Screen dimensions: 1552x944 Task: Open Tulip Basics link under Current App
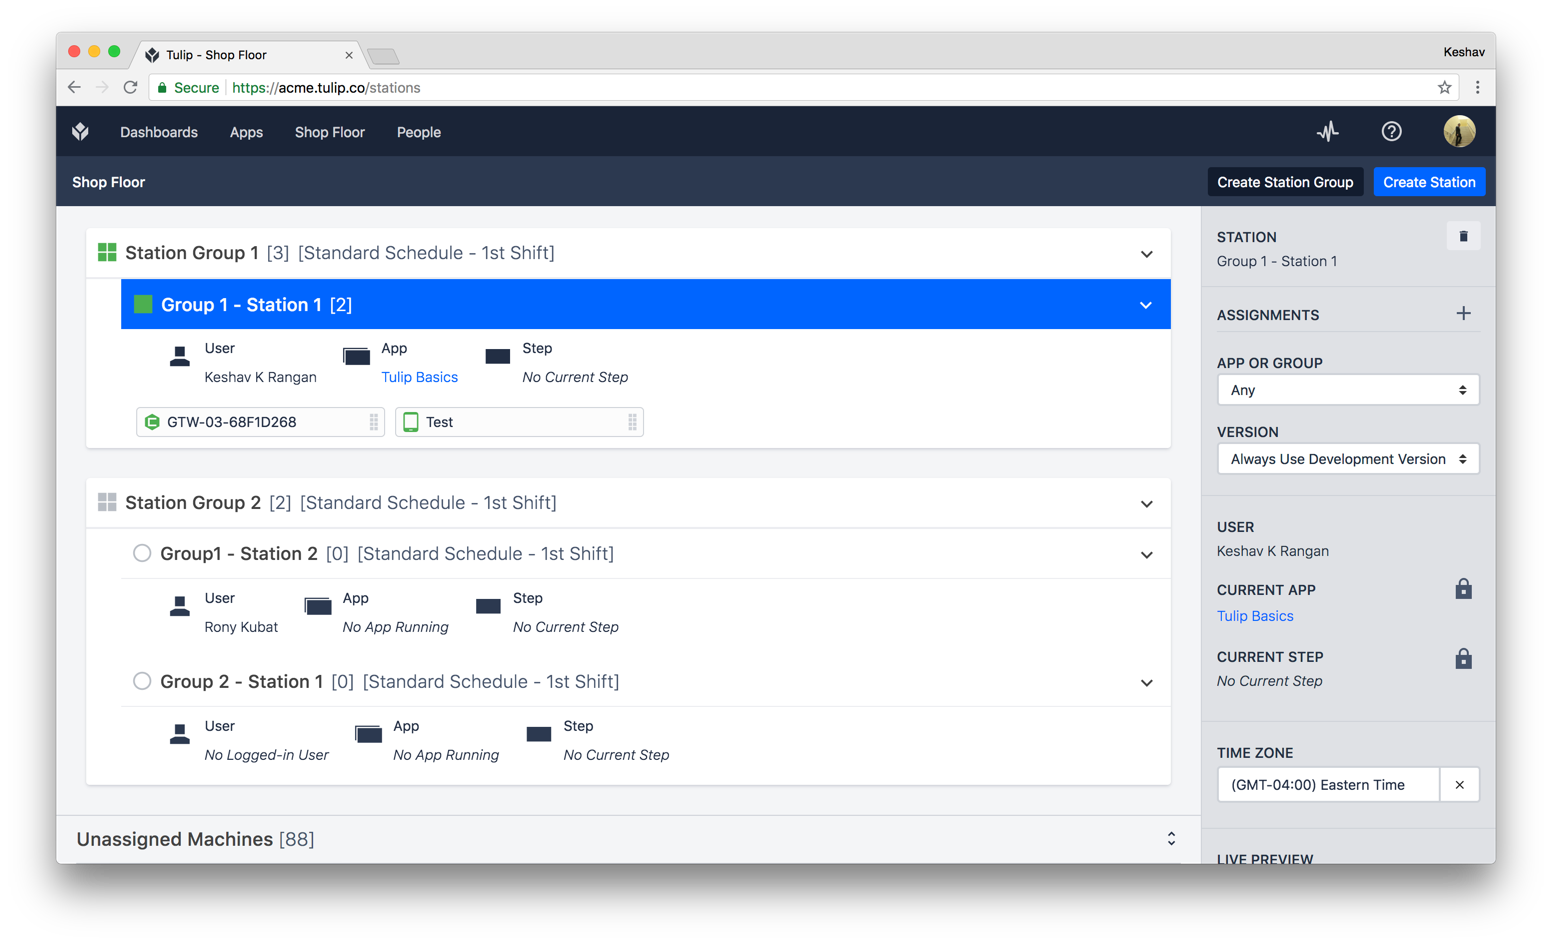pyautogui.click(x=1255, y=616)
